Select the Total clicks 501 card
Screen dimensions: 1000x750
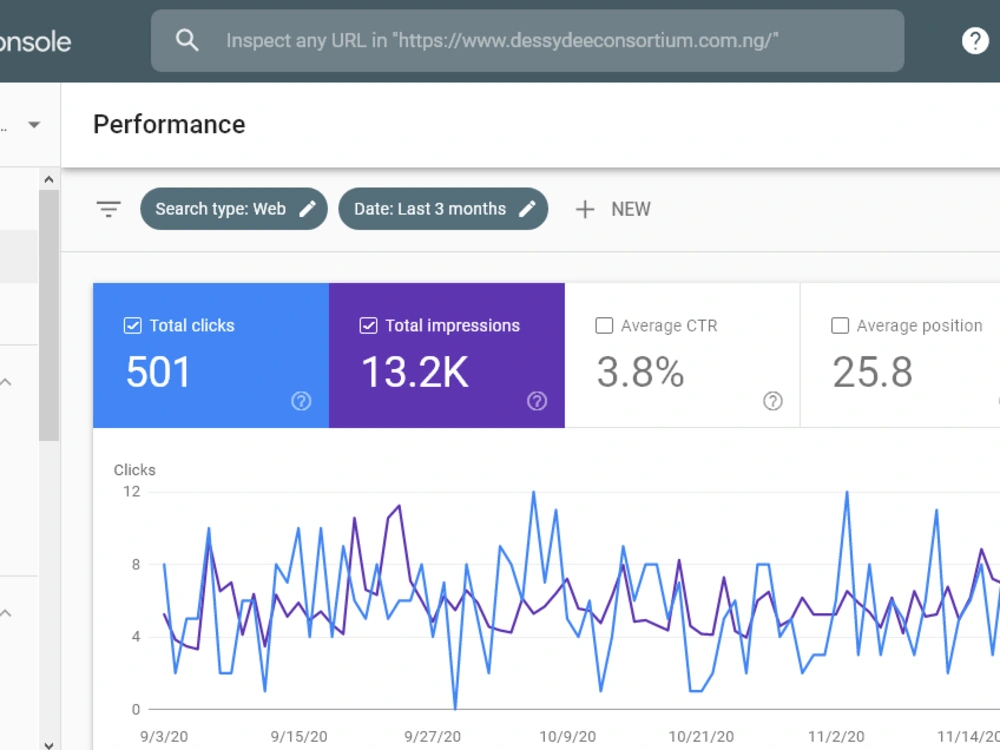click(x=211, y=355)
